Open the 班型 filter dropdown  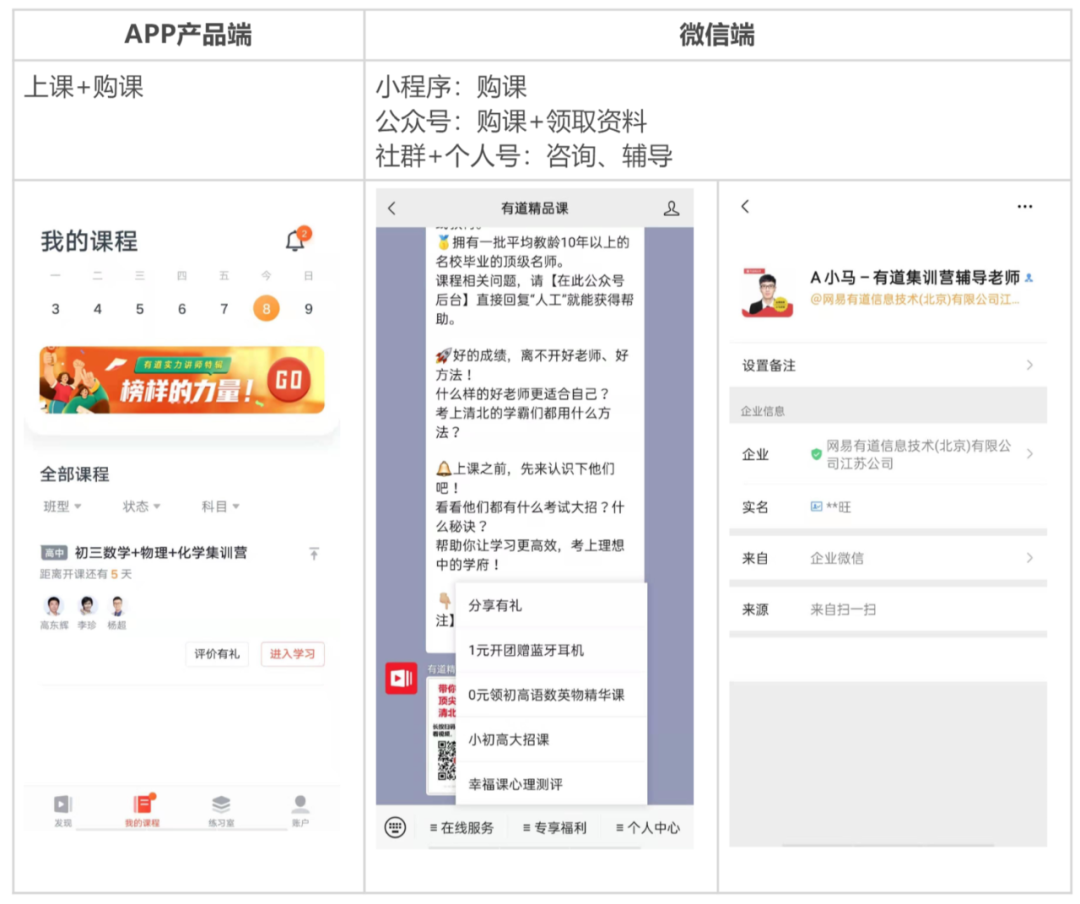[62, 506]
